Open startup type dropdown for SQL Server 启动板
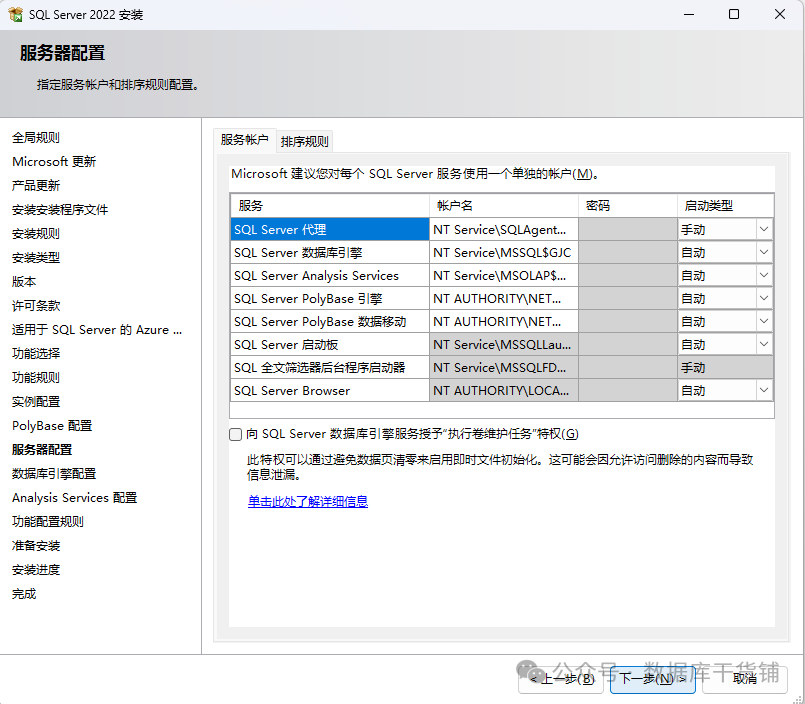The image size is (805, 704). 764,345
